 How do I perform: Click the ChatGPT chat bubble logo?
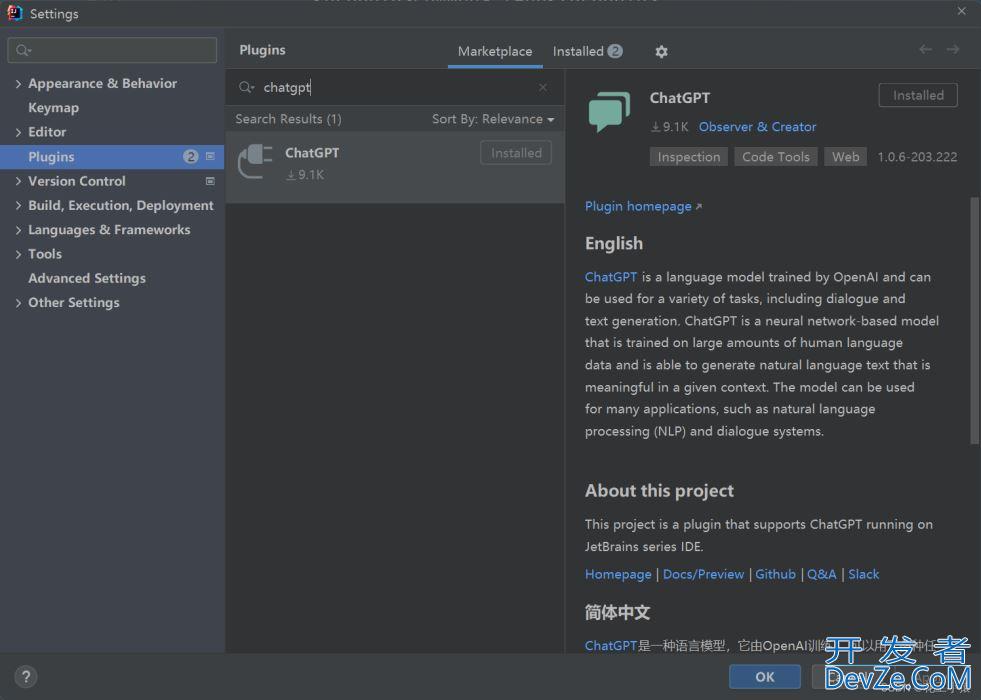[609, 111]
